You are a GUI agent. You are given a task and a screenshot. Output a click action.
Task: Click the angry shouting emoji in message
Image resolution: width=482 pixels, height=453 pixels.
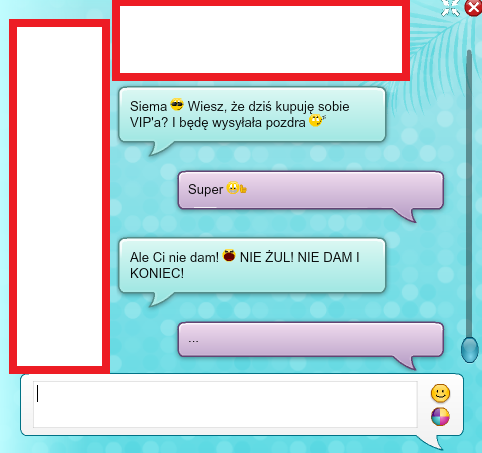[229, 256]
